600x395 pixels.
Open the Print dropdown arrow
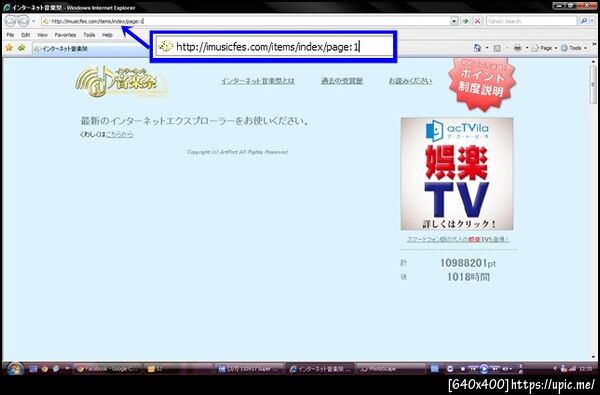tap(527, 48)
